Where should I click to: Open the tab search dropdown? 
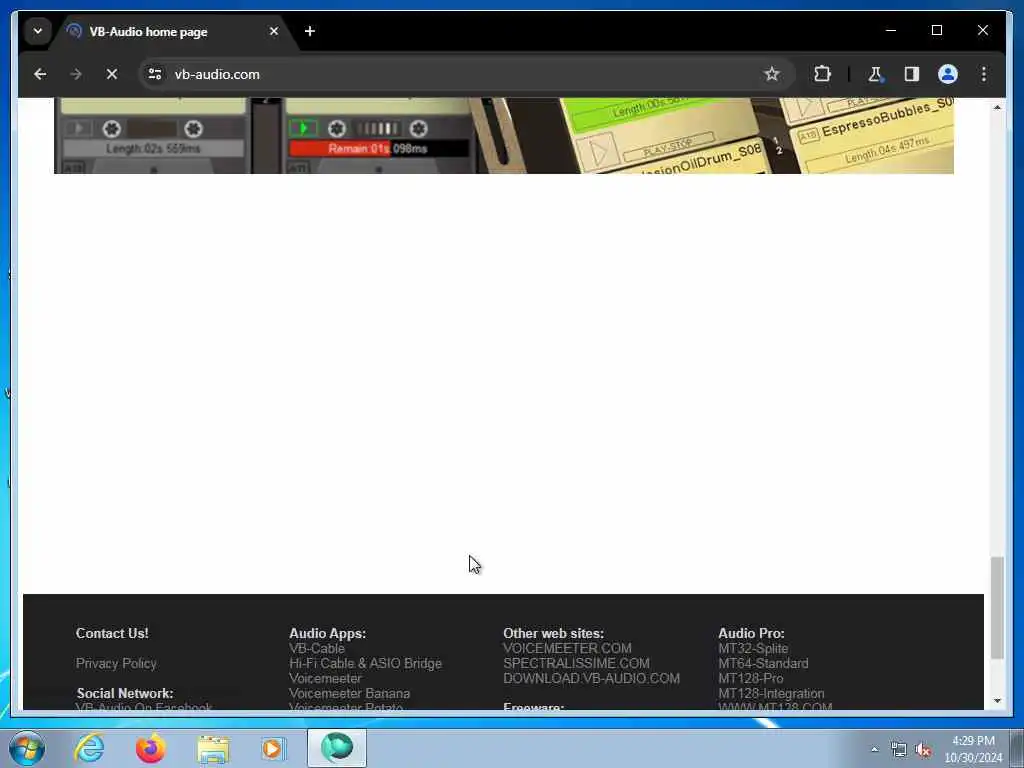point(38,31)
